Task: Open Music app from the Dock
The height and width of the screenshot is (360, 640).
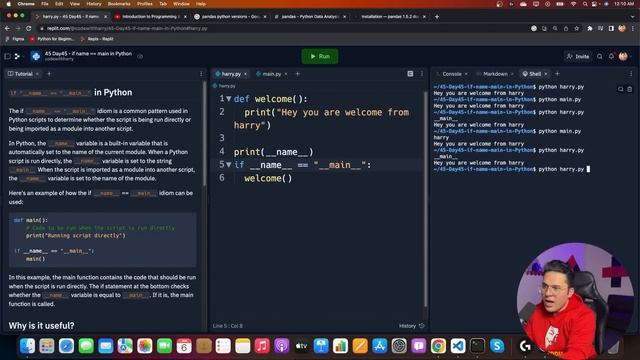Action: [262, 346]
